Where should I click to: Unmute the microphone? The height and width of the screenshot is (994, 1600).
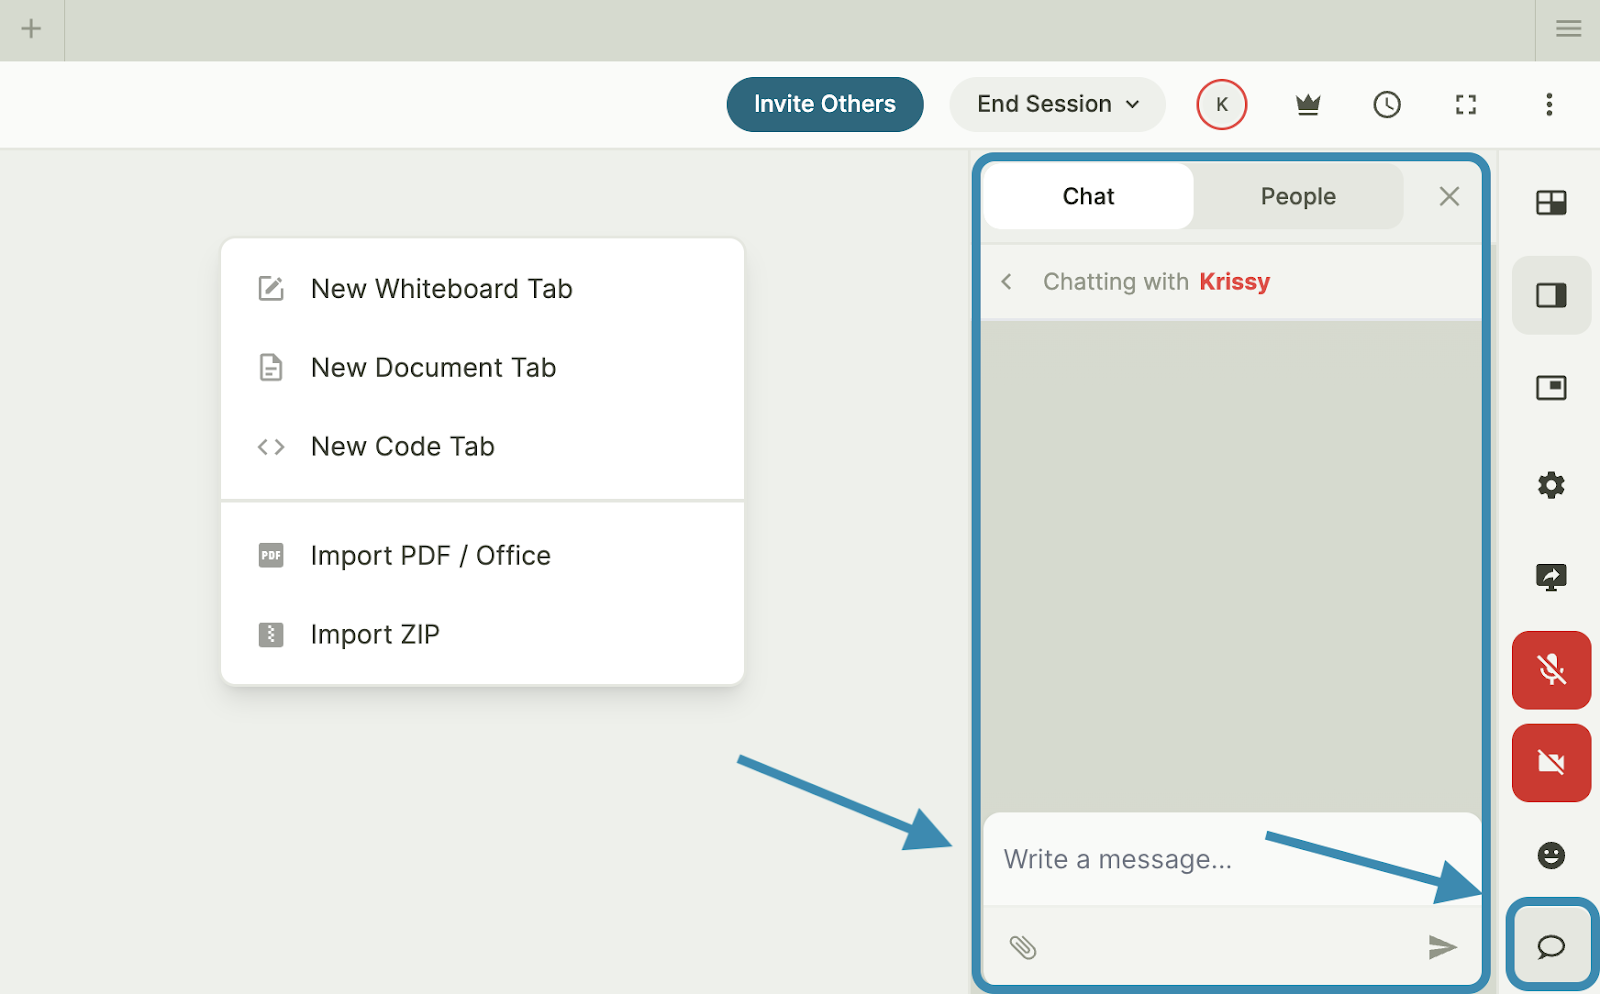[1551, 670]
